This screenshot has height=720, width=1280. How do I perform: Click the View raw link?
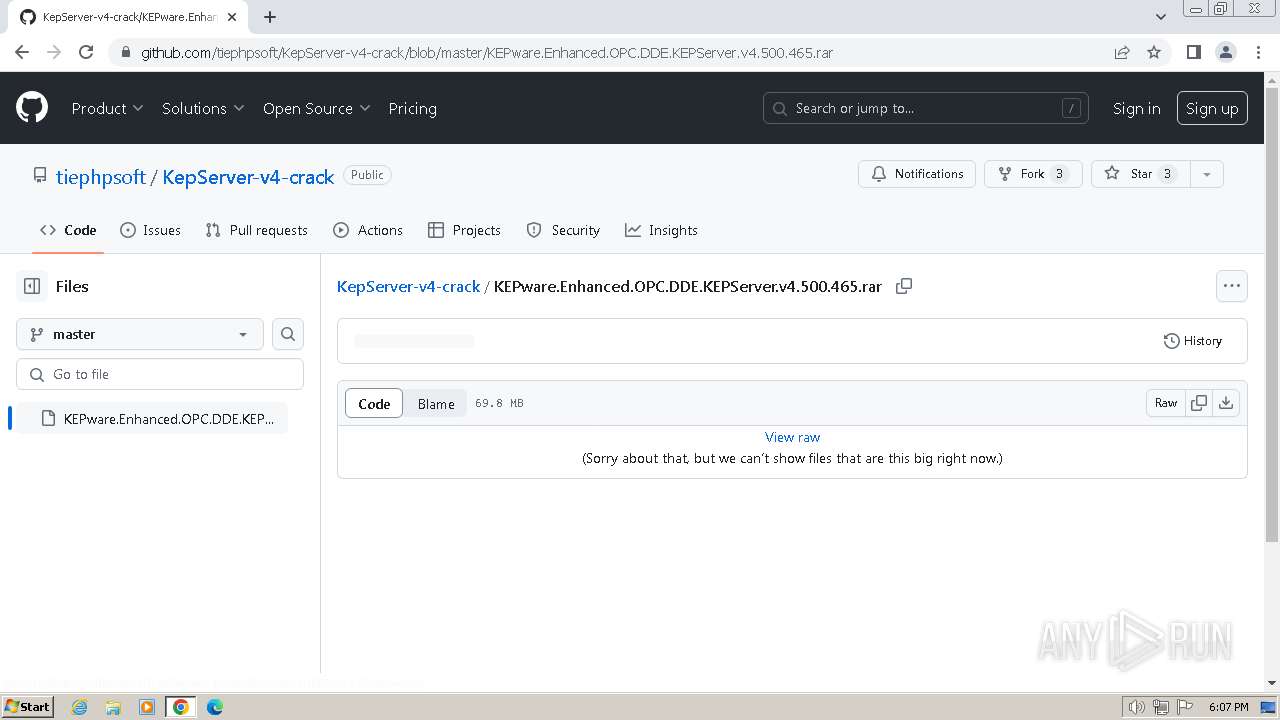coord(792,437)
